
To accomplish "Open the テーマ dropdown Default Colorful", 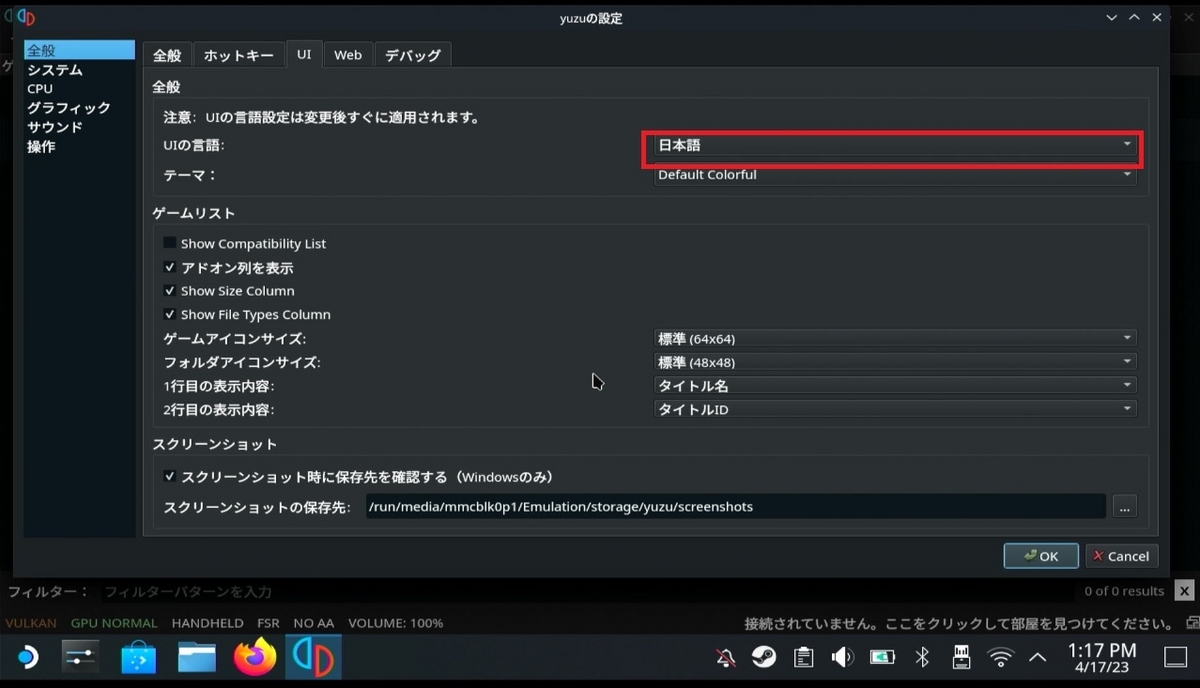I will tap(894, 175).
